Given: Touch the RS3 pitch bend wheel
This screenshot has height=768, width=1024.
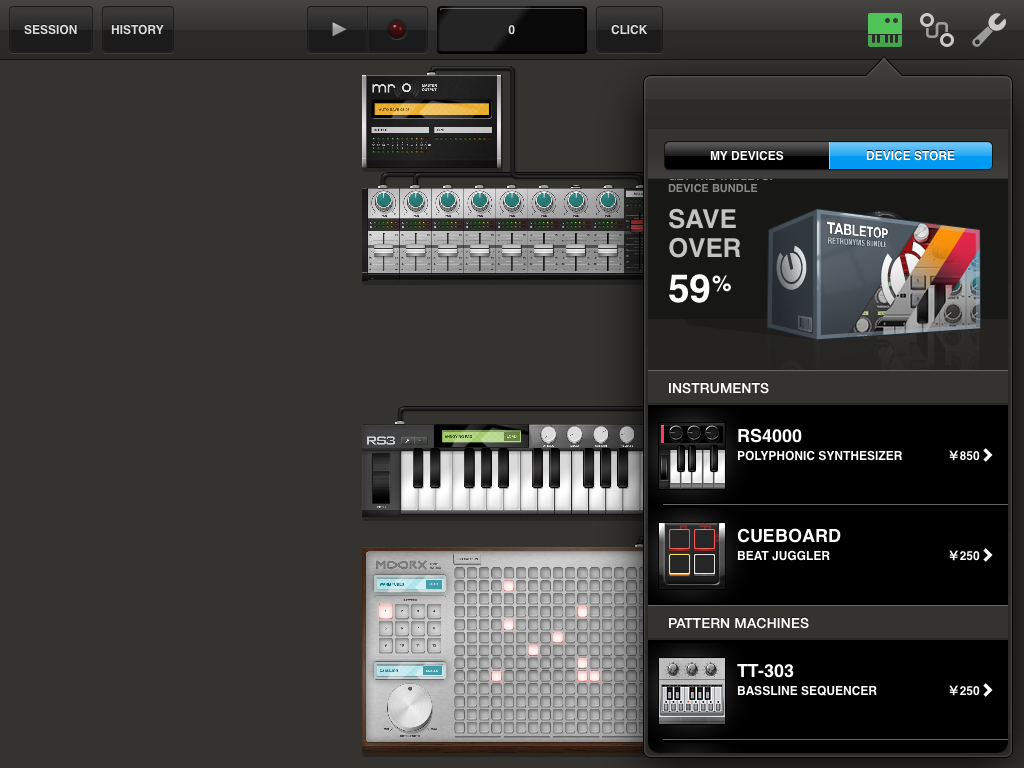Looking at the screenshot, I should coord(381,478).
